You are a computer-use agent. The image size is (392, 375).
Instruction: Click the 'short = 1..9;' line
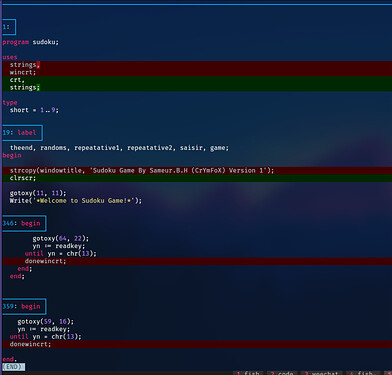pos(34,110)
